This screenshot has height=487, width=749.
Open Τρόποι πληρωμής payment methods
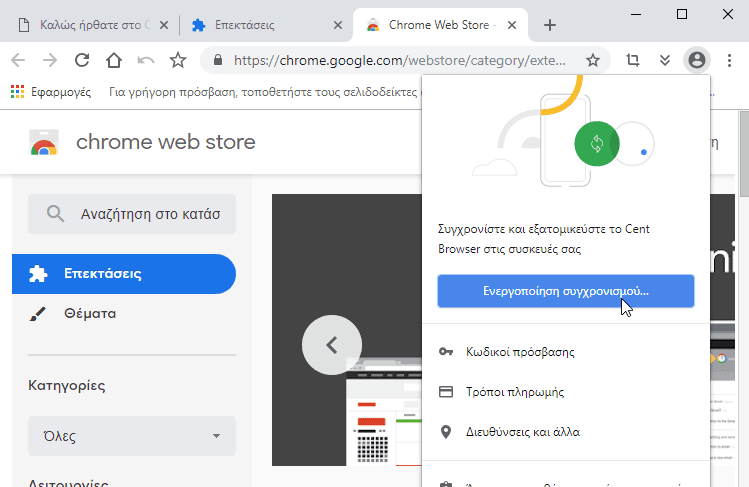(x=514, y=392)
